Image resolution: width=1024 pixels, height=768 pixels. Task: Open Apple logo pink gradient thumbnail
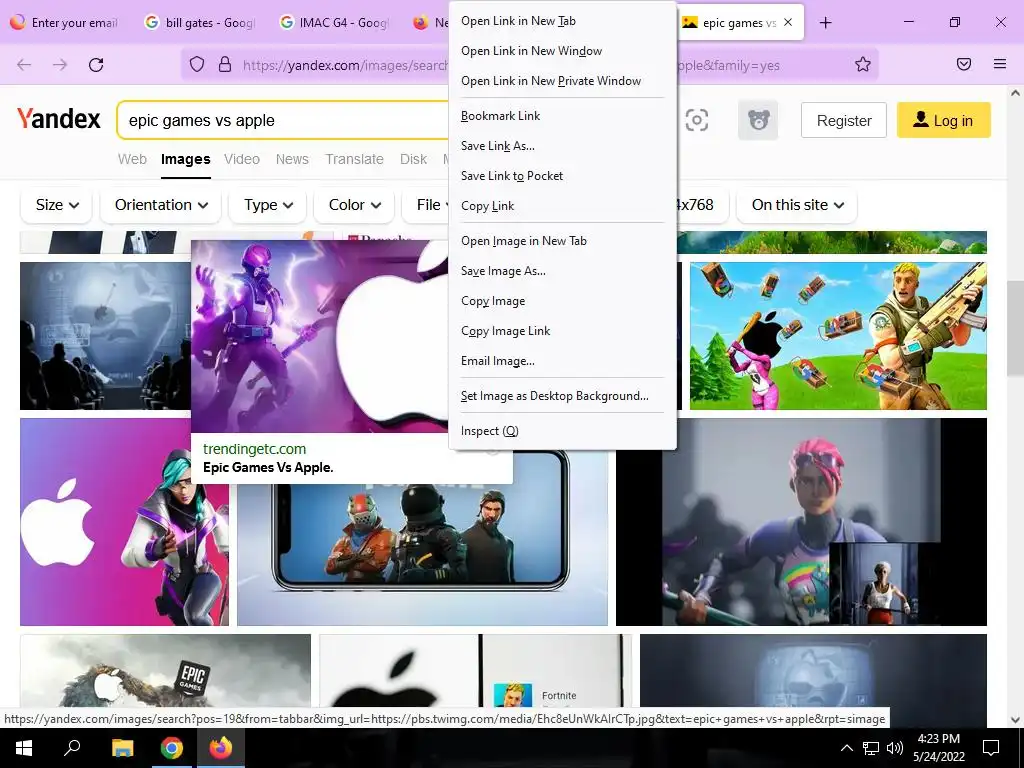(124, 522)
